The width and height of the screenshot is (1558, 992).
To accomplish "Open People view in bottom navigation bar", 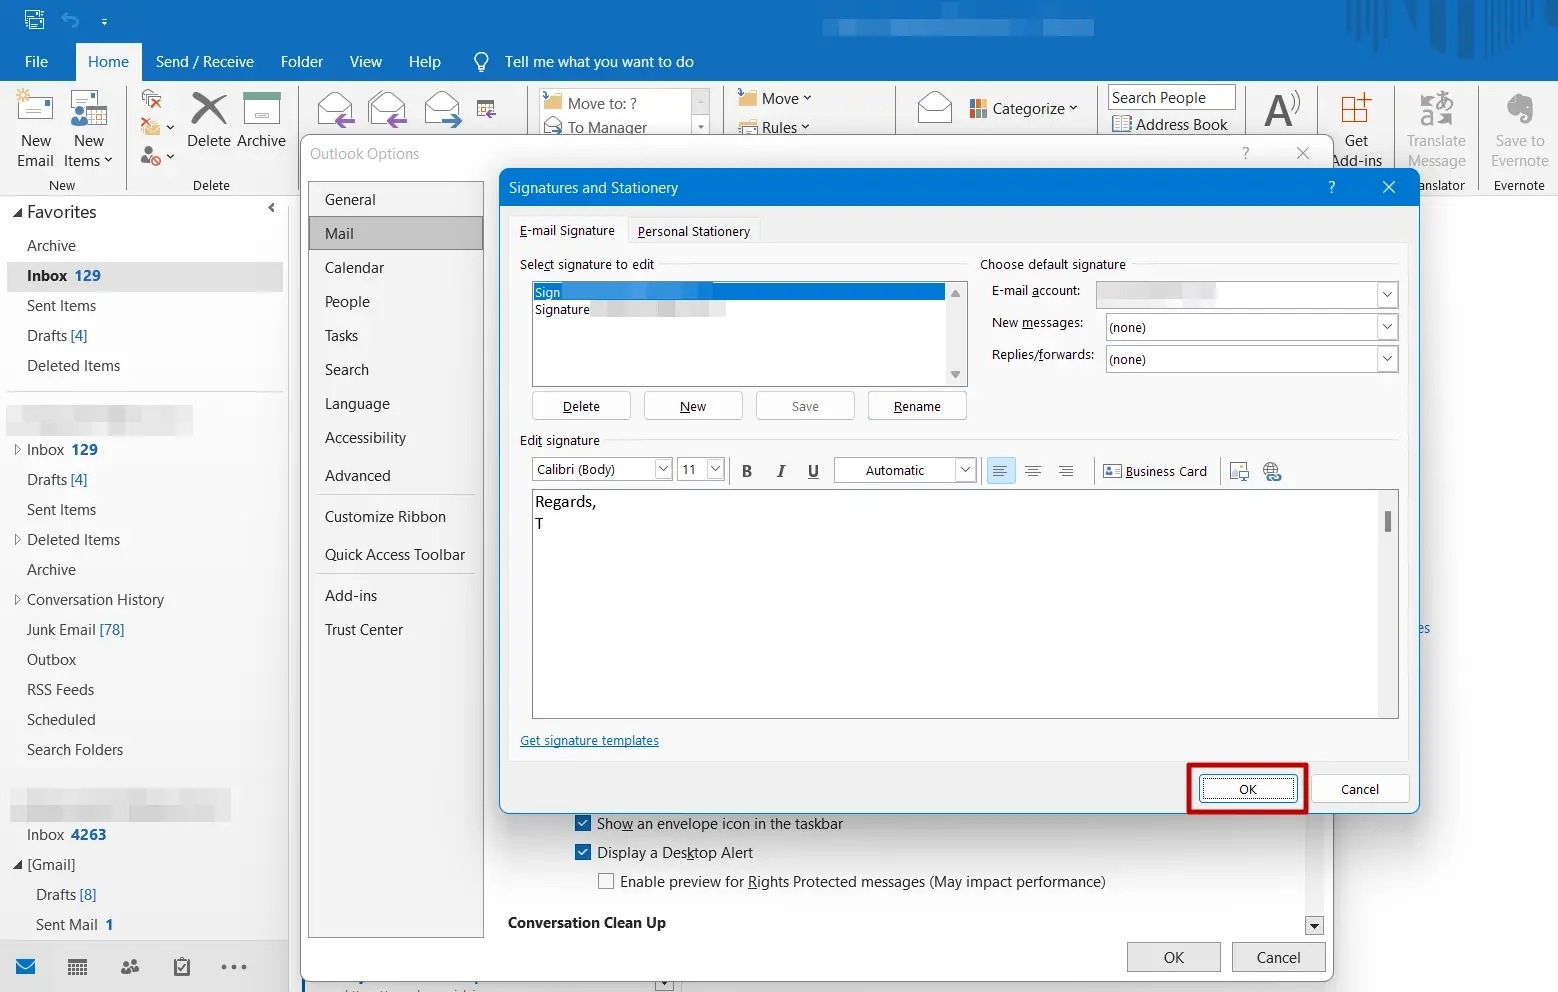I will [x=130, y=967].
